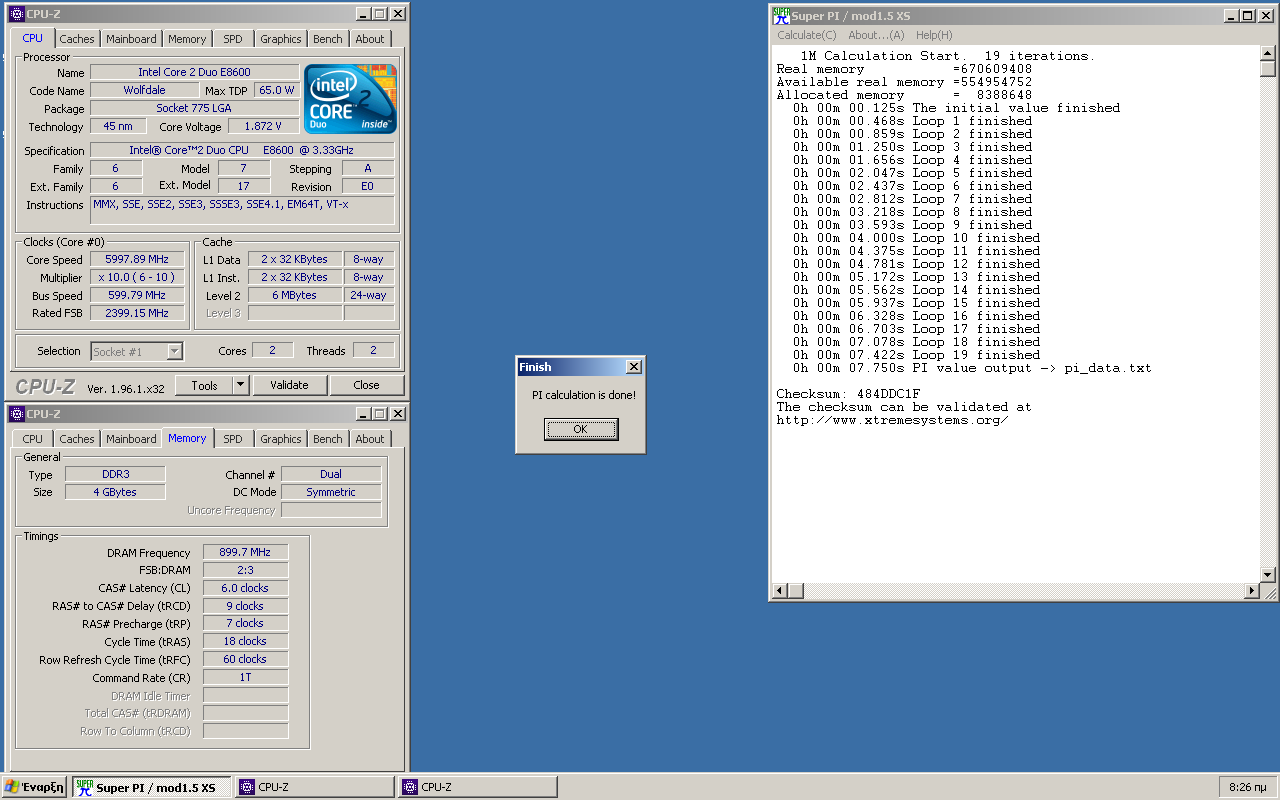The height and width of the screenshot is (800, 1280).
Task: Click memory Type value DDR3
Action: [115, 474]
